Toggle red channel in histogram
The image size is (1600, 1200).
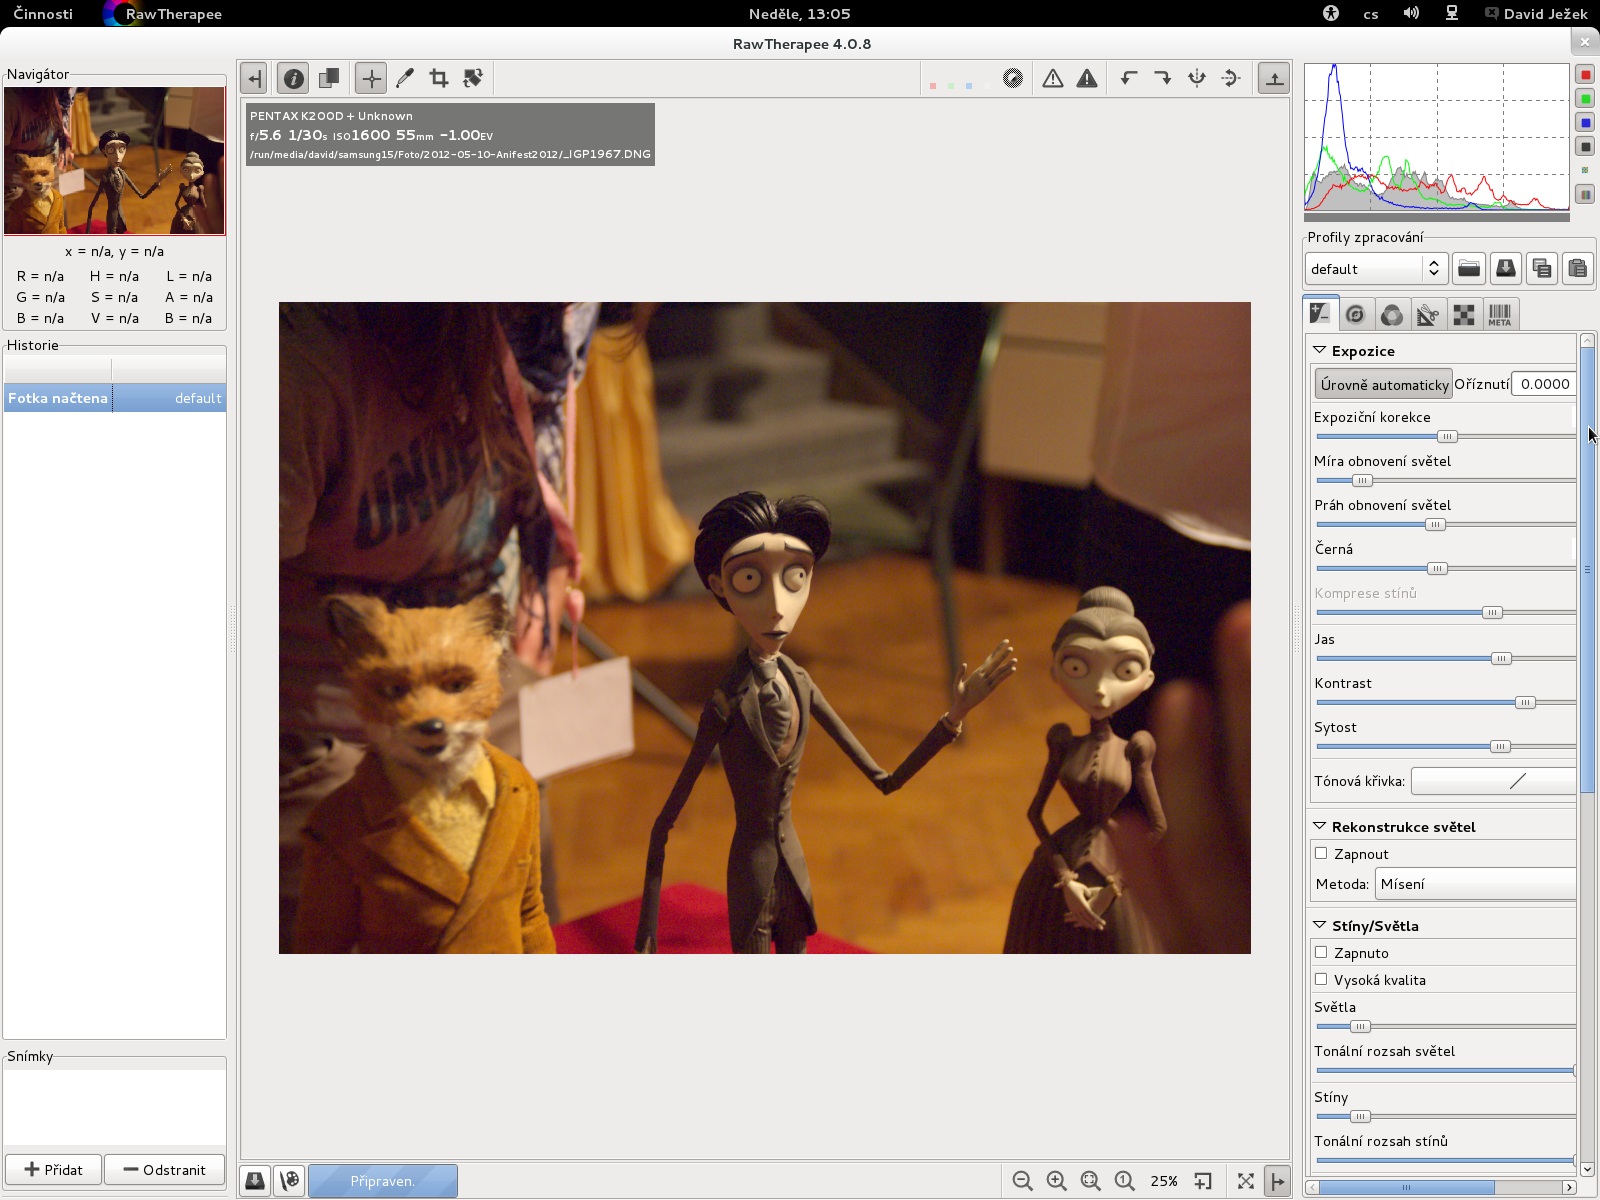coord(1585,75)
